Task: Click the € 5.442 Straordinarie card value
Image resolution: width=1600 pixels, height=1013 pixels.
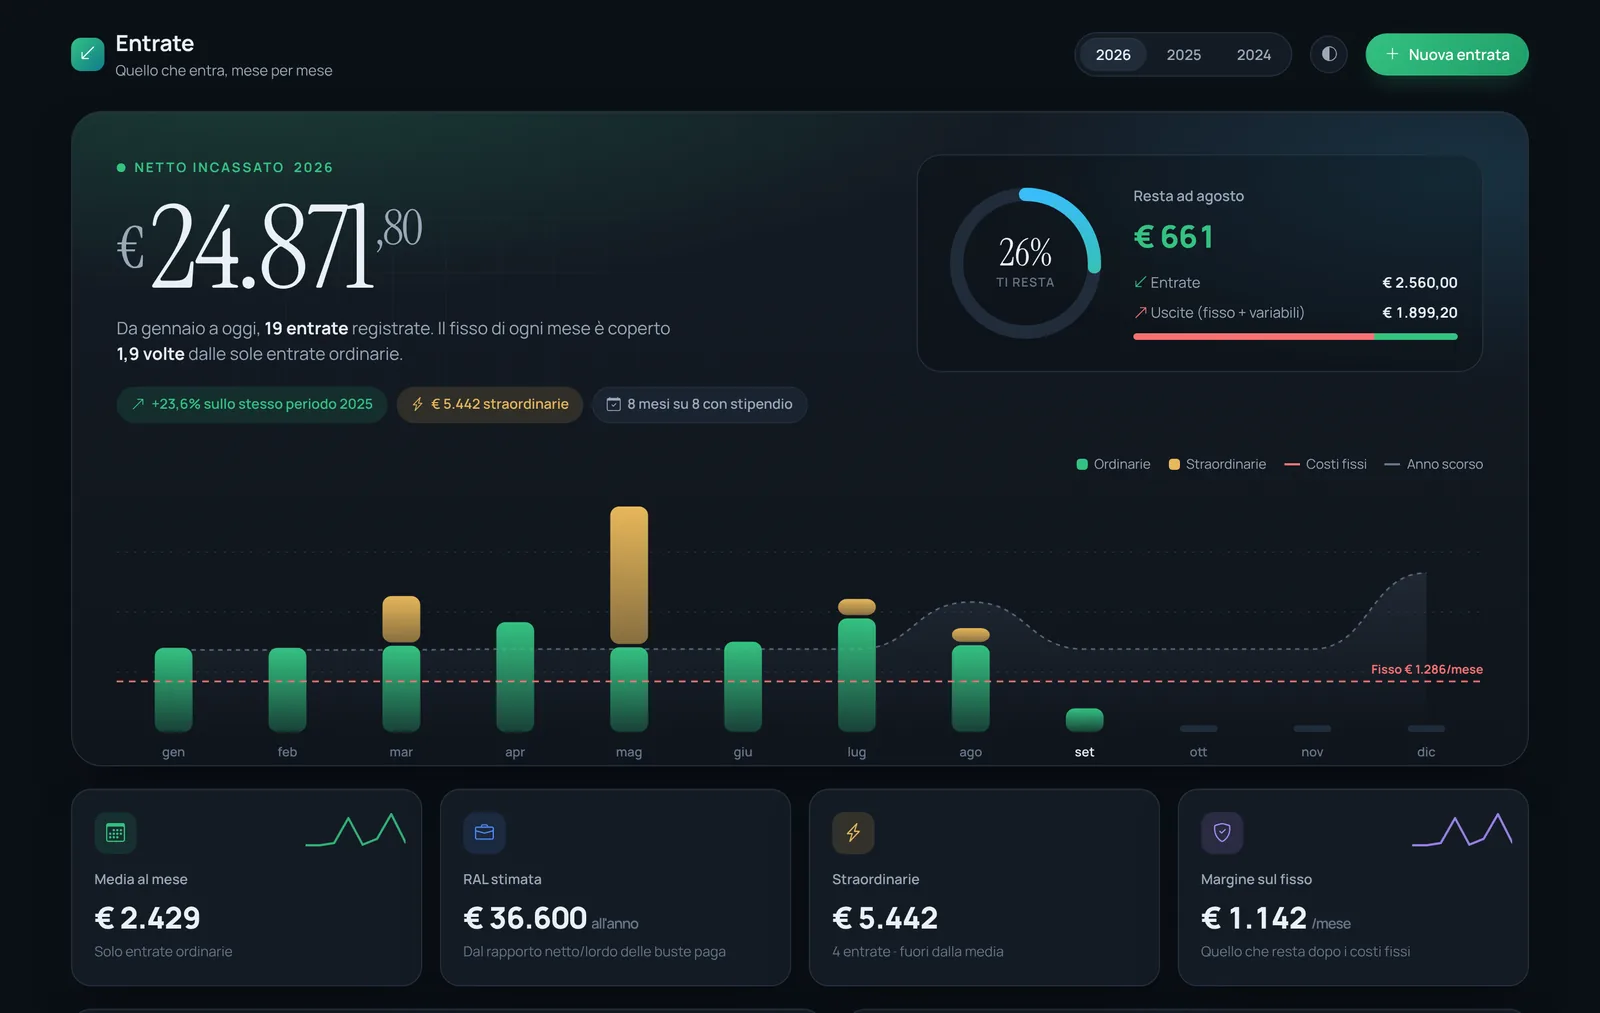Action: pyautogui.click(x=885, y=918)
